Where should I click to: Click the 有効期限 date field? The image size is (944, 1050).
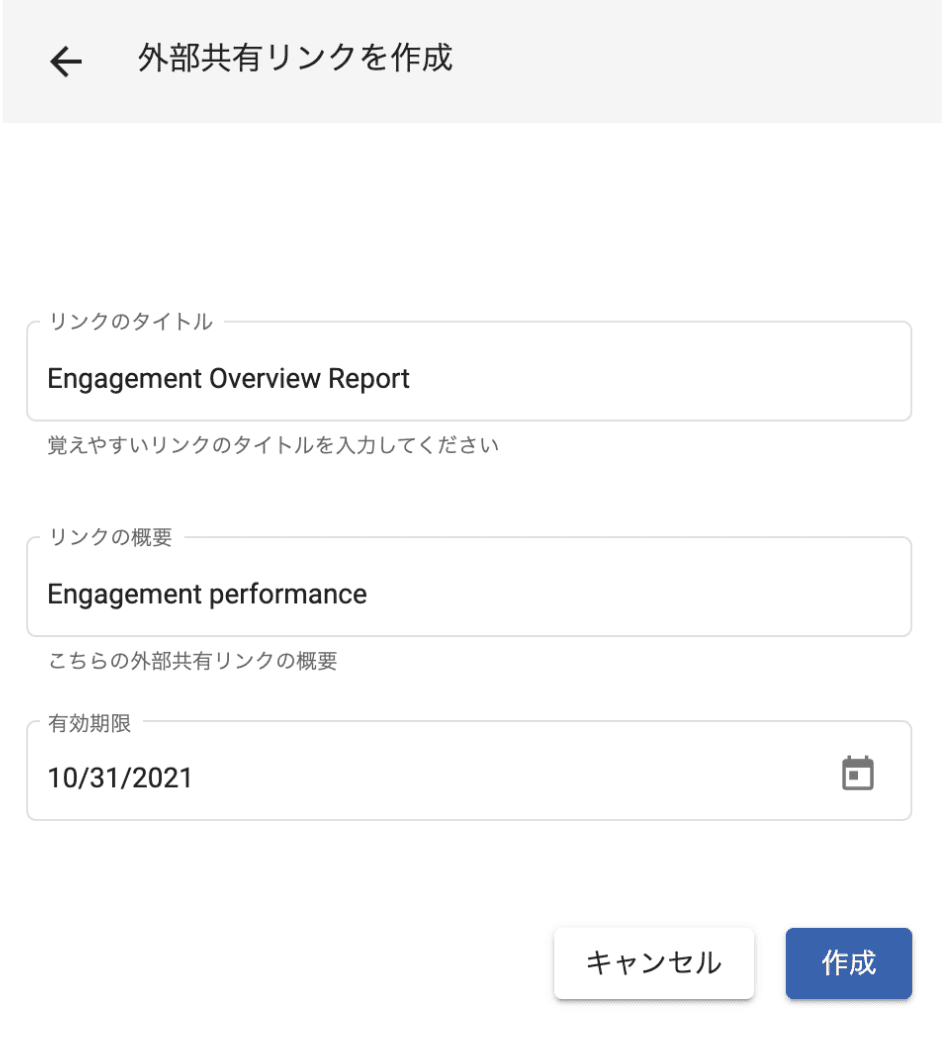point(430,777)
